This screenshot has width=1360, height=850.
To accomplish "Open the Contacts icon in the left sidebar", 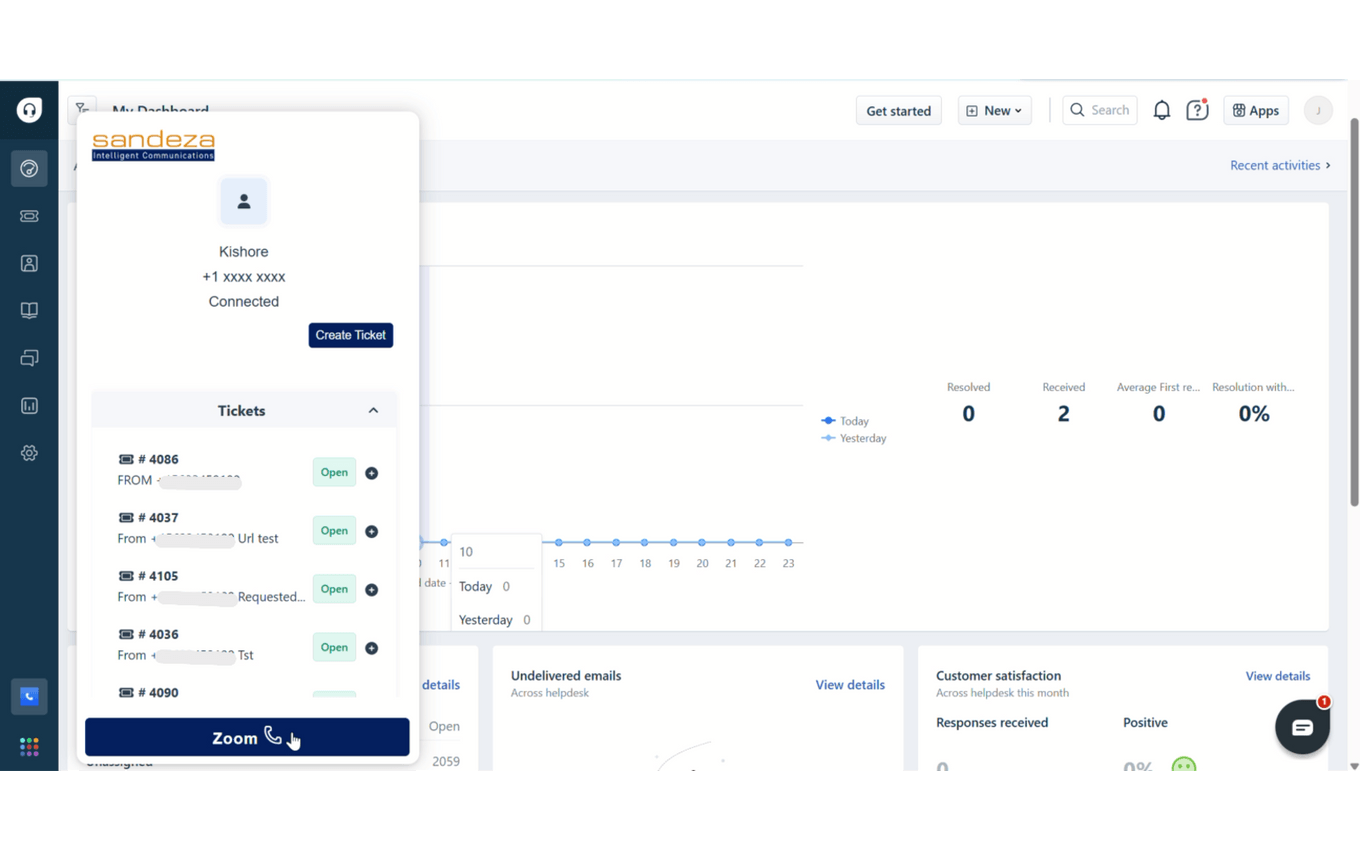I will 29,263.
